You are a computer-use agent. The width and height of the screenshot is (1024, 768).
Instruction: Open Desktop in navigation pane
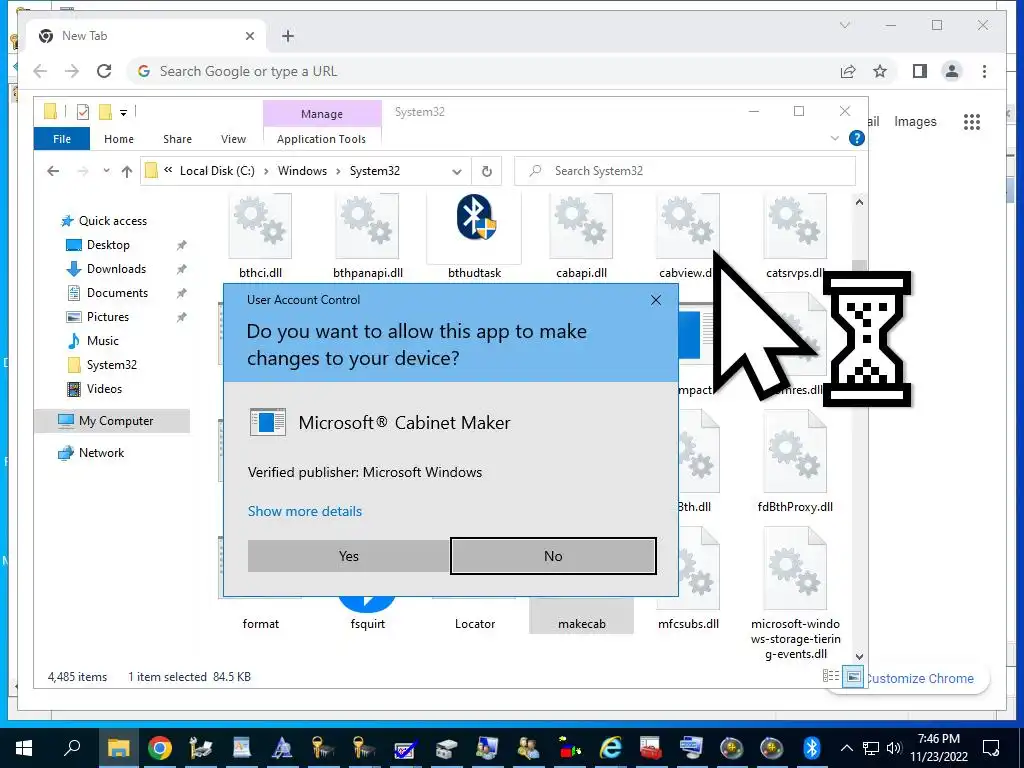tap(108, 245)
